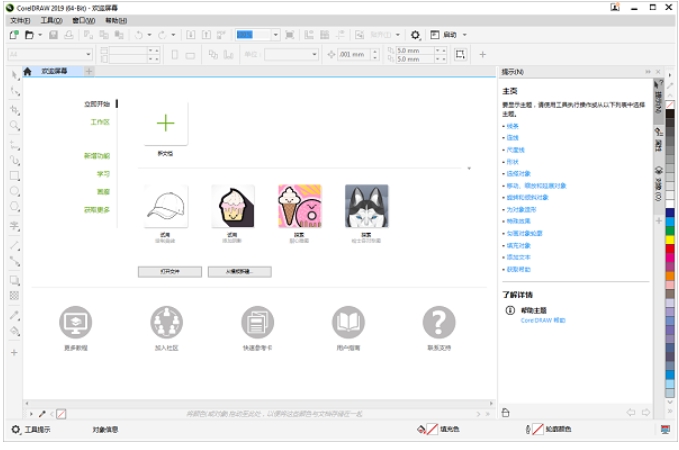Click the Redo arrow icon
The image size is (679, 450).
pyautogui.click(x=162, y=35)
